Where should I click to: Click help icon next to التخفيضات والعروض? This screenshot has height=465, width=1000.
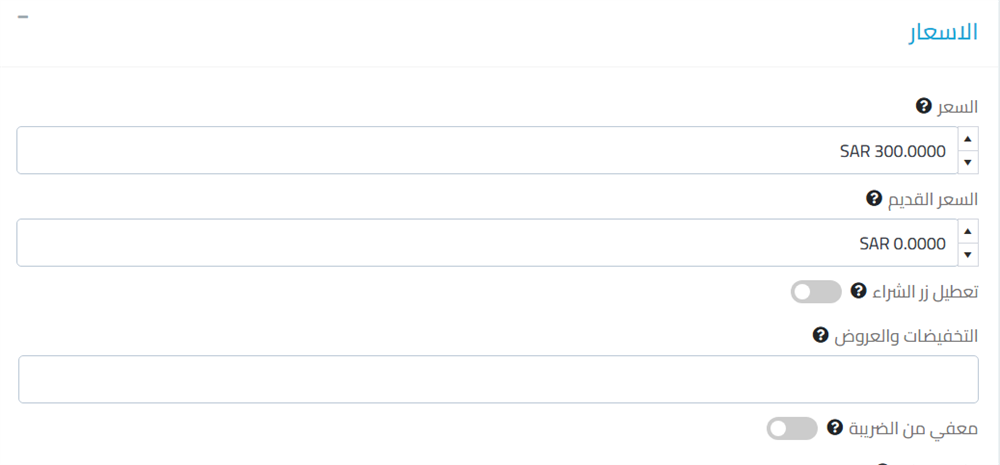click(820, 335)
